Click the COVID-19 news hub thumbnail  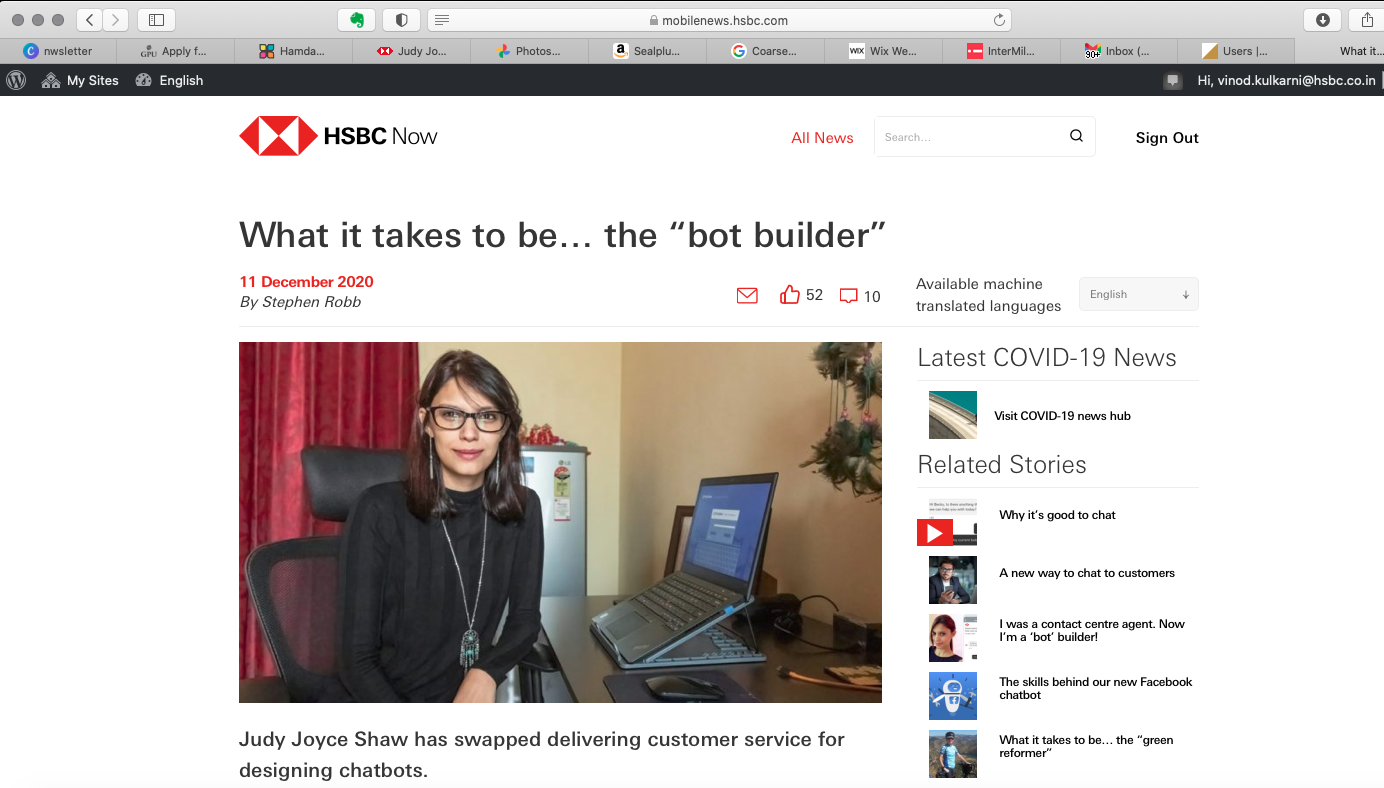tap(953, 415)
